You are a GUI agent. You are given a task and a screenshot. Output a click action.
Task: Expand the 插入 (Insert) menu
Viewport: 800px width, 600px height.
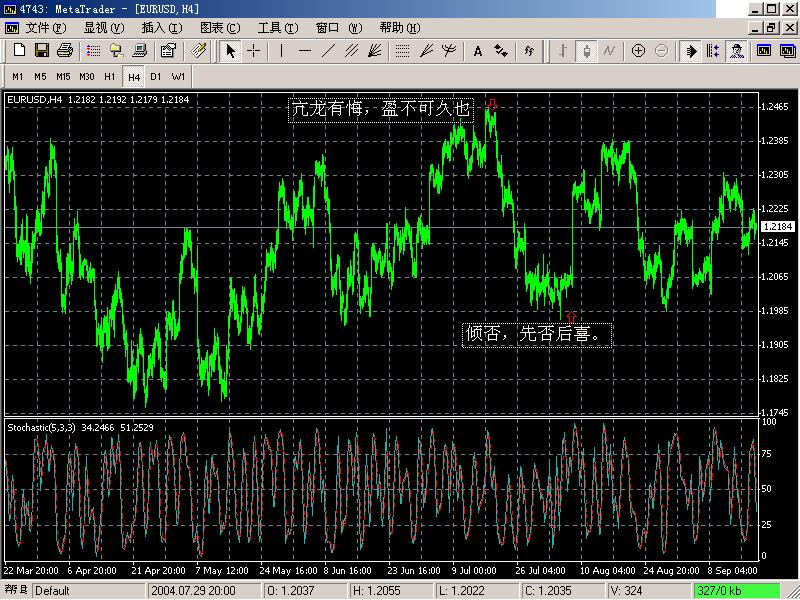point(162,28)
